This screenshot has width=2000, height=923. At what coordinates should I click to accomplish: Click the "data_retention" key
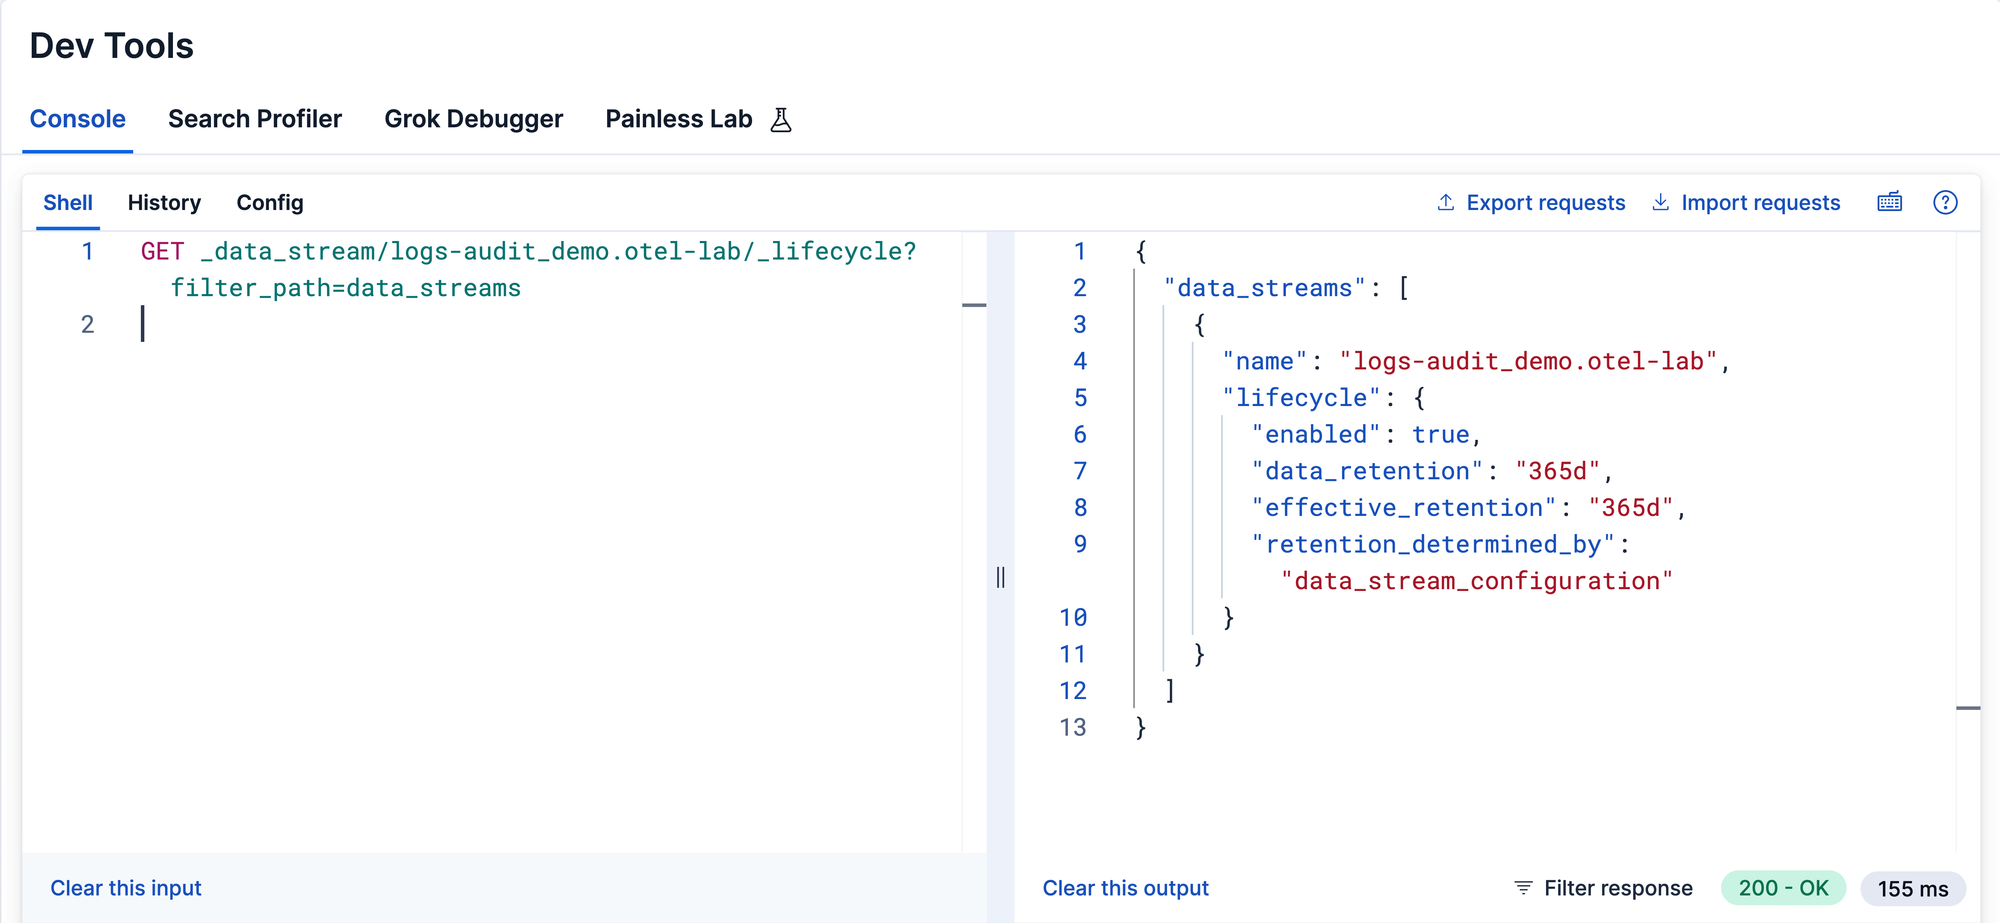click(1368, 471)
